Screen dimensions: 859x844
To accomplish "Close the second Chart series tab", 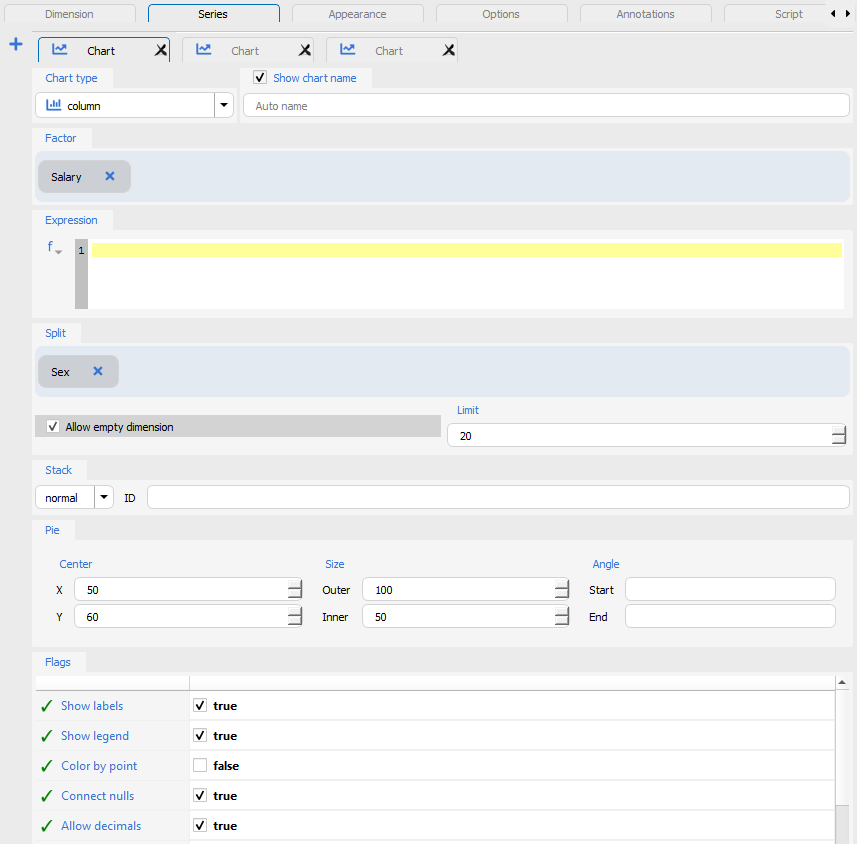I will (x=305, y=50).
